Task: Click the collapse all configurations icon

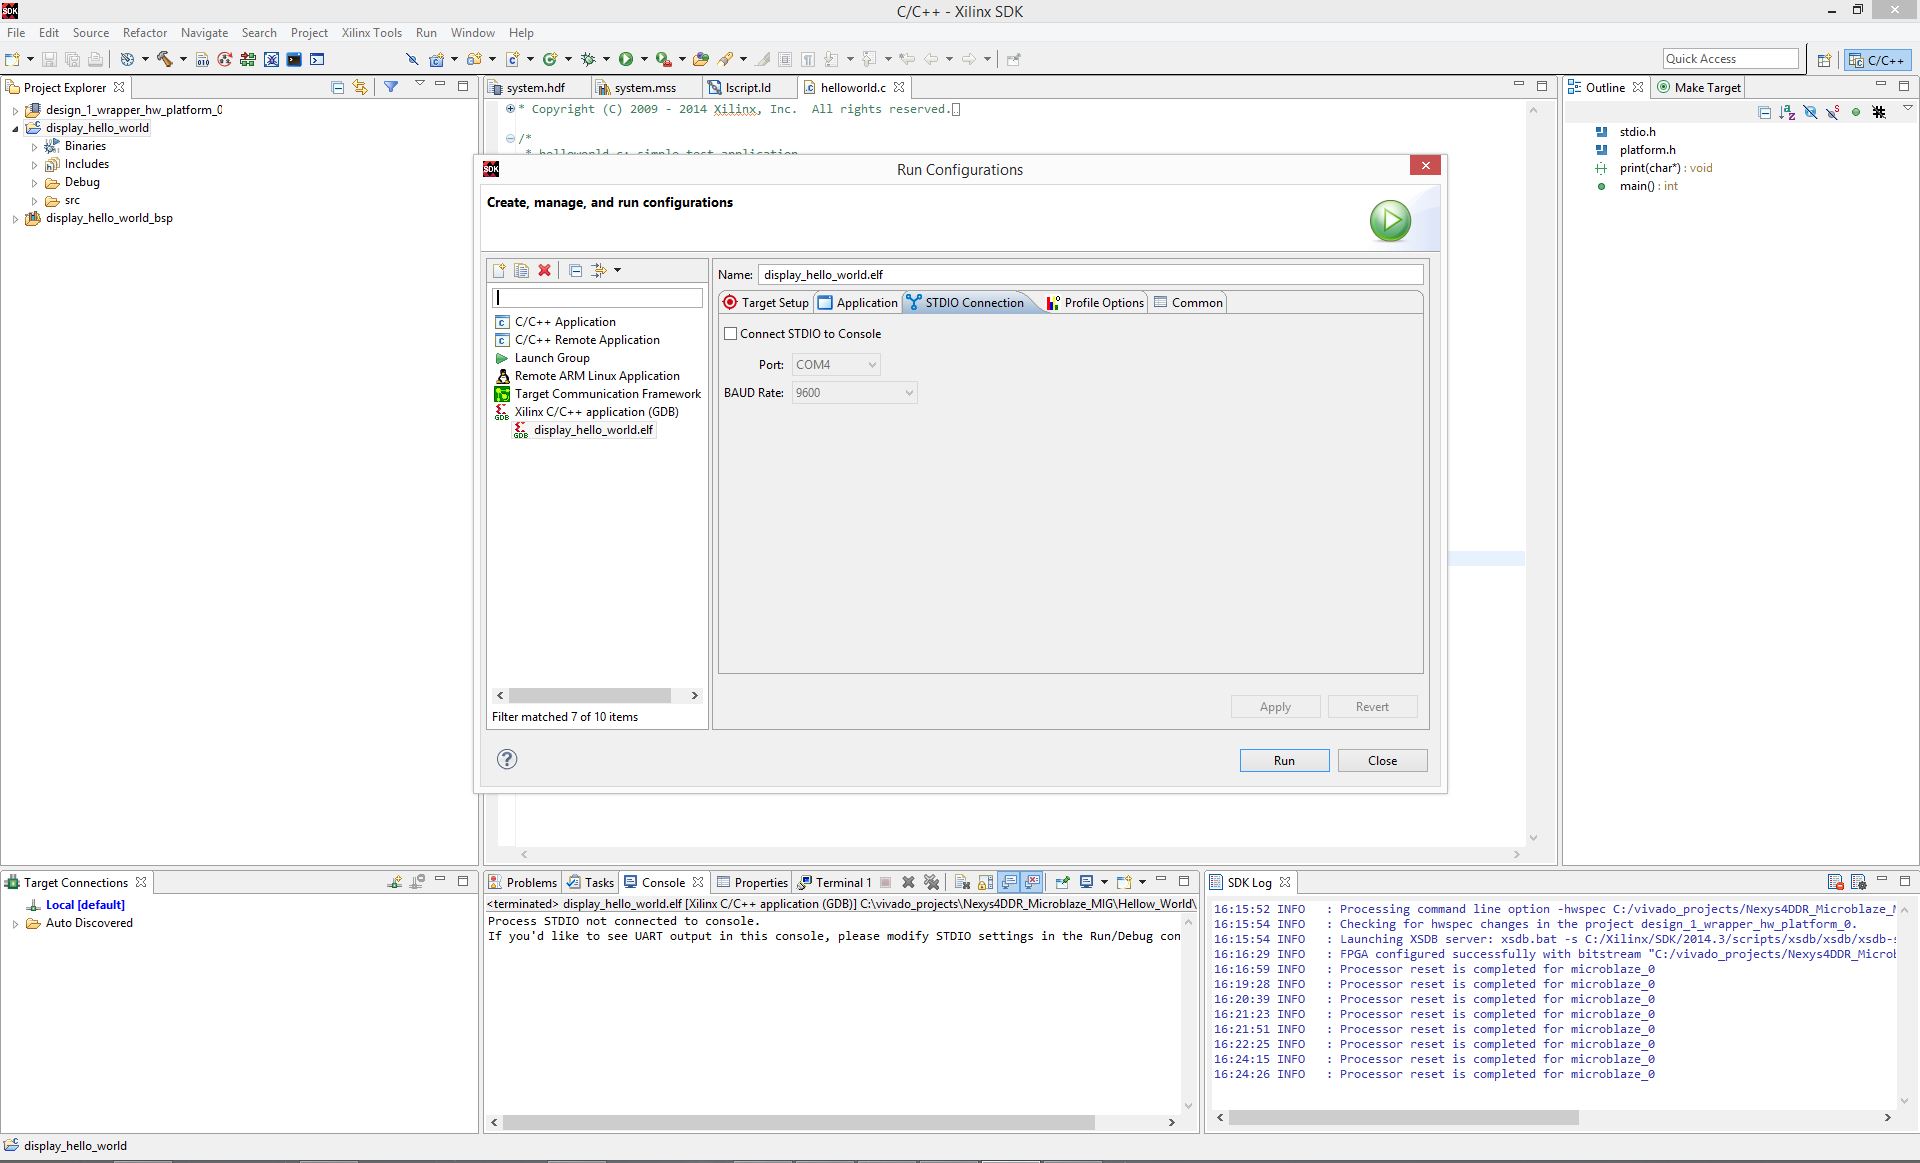Action: point(575,270)
